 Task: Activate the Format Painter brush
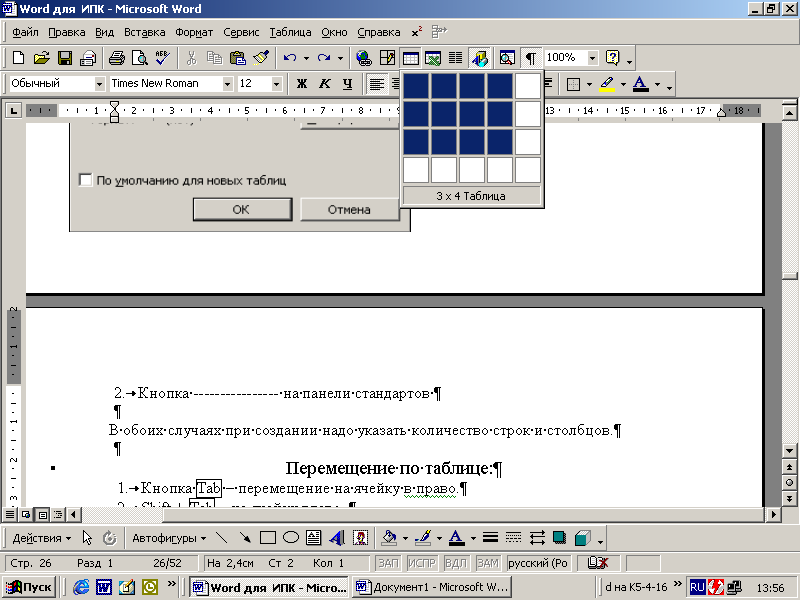(x=261, y=58)
